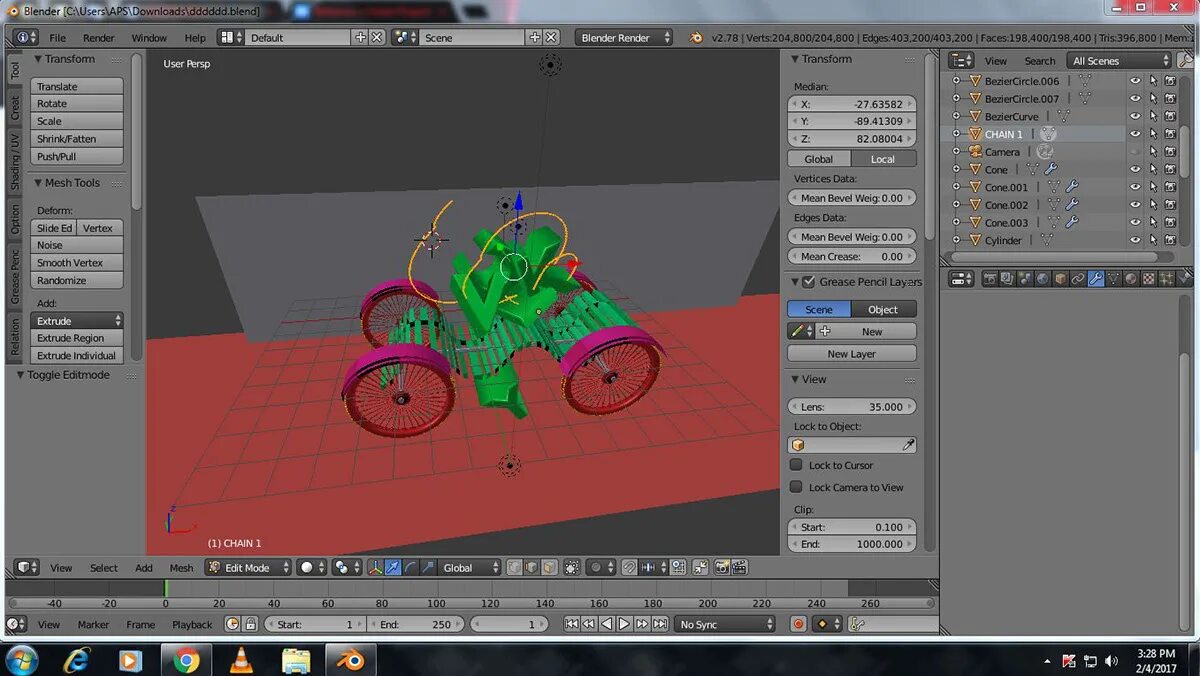1200x676 pixels.
Task: Click the eyedropper in Lock to Object
Action: 909,445
